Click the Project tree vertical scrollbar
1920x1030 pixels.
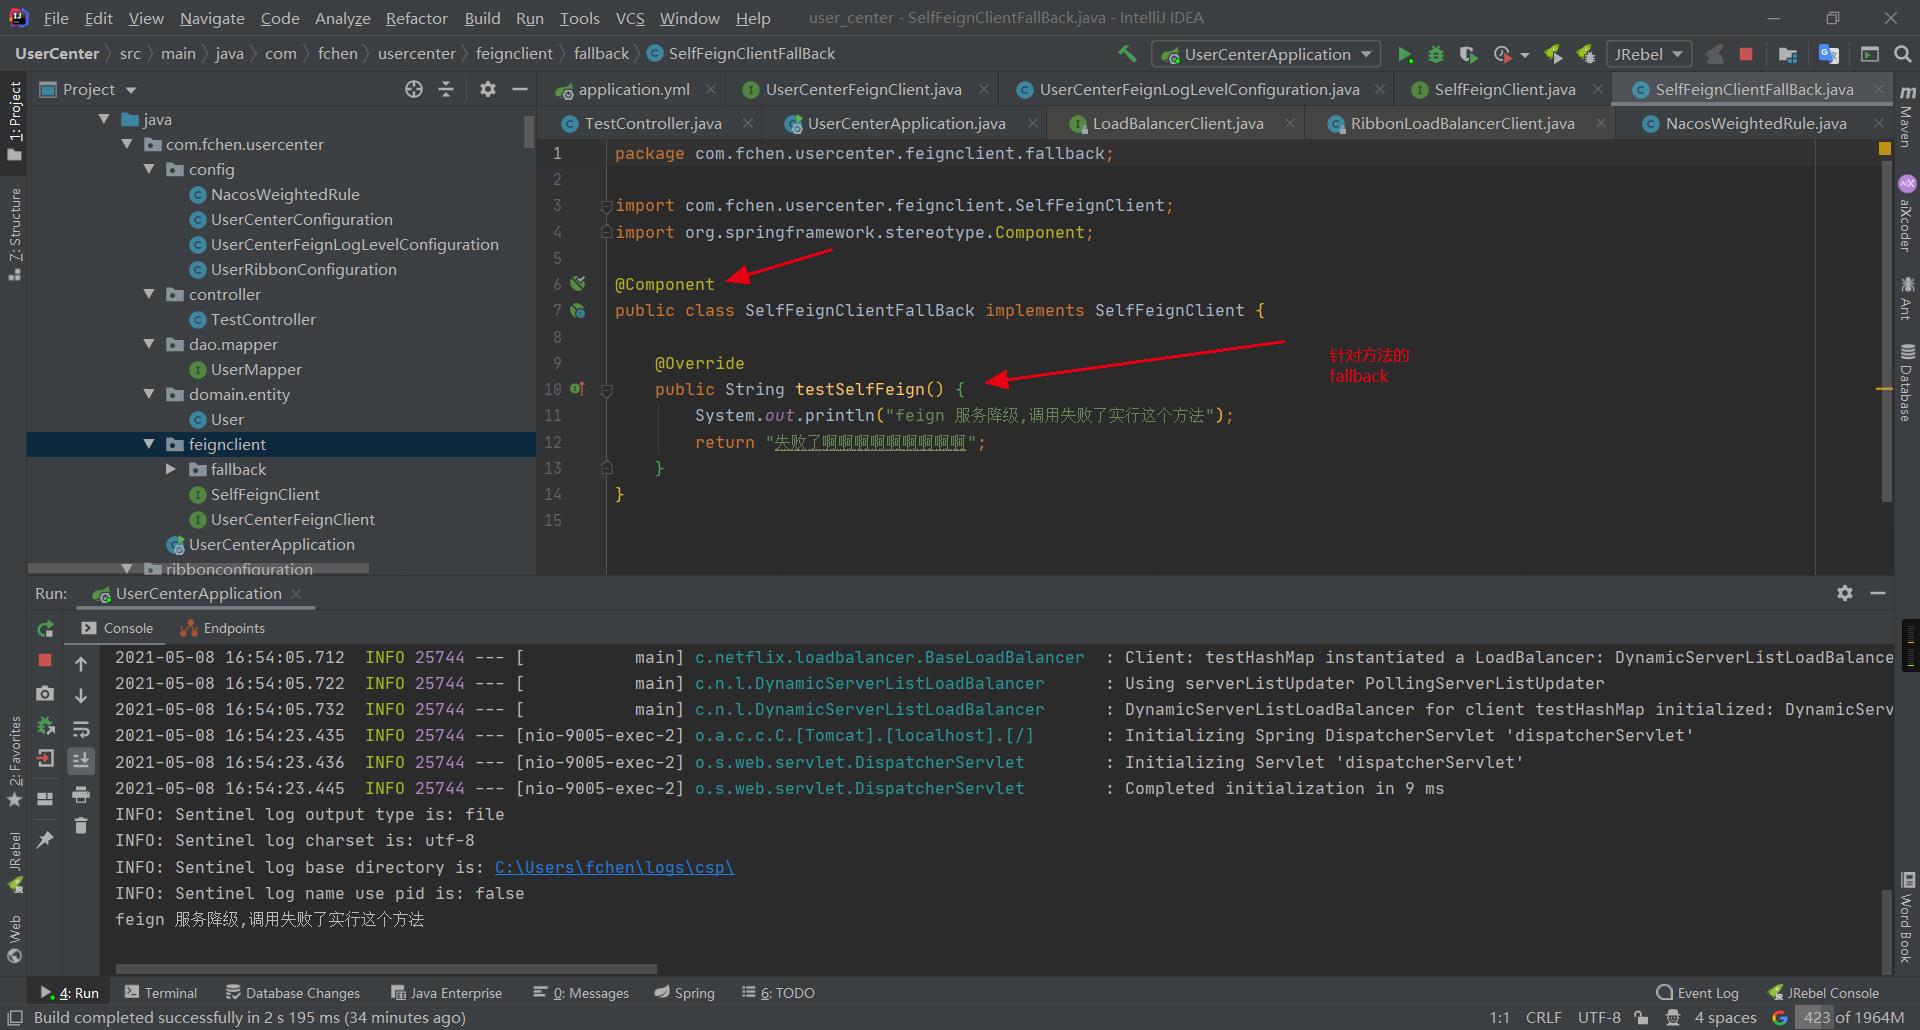click(x=529, y=131)
